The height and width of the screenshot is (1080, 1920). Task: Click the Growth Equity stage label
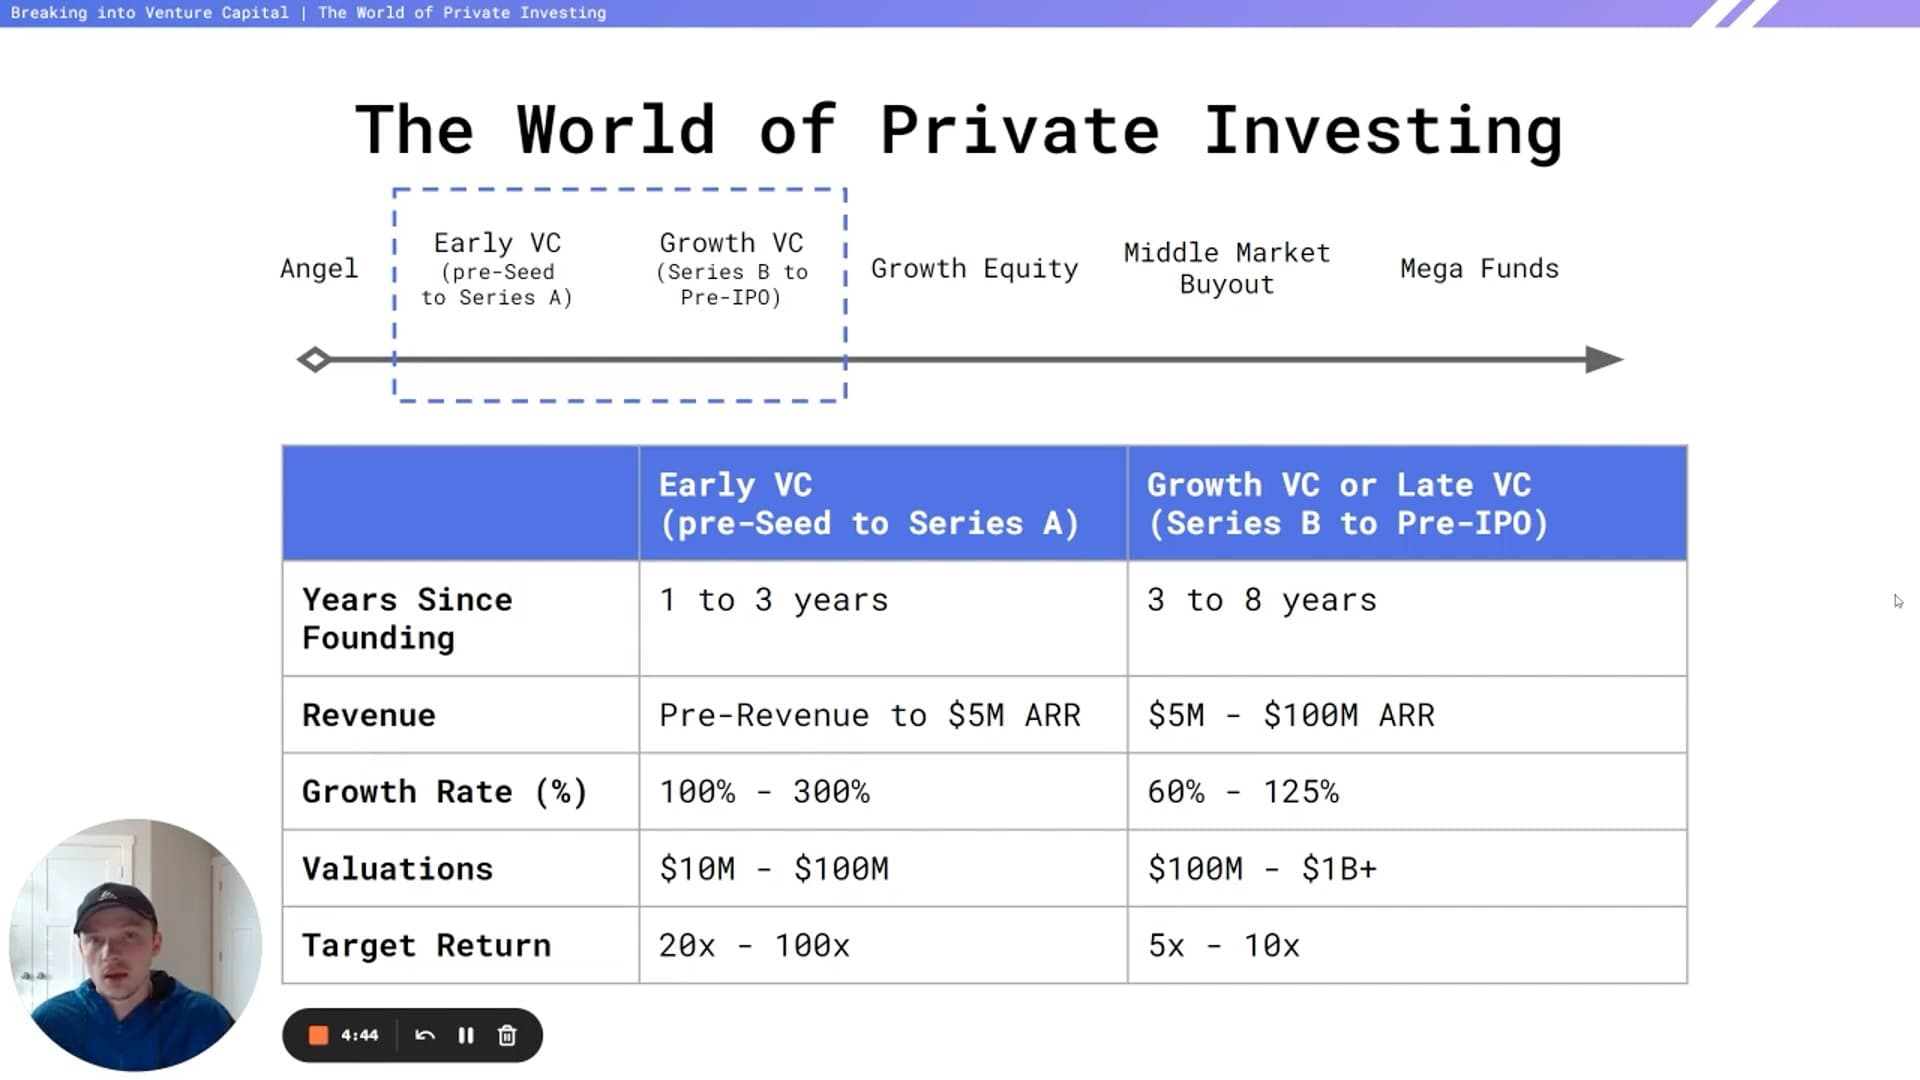974,269
